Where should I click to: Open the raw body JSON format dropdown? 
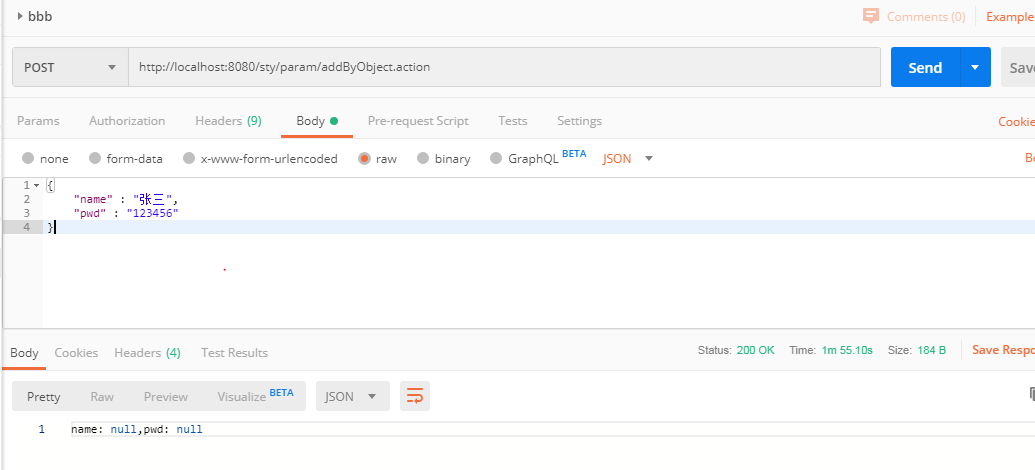coord(627,158)
